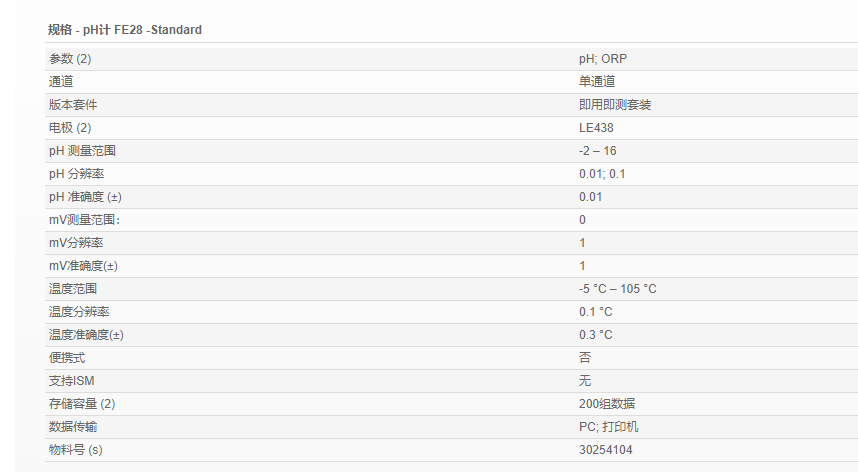The width and height of the screenshot is (858, 472).
Task: Click the "0.01; 0.1" resolution value
Action: (603, 174)
